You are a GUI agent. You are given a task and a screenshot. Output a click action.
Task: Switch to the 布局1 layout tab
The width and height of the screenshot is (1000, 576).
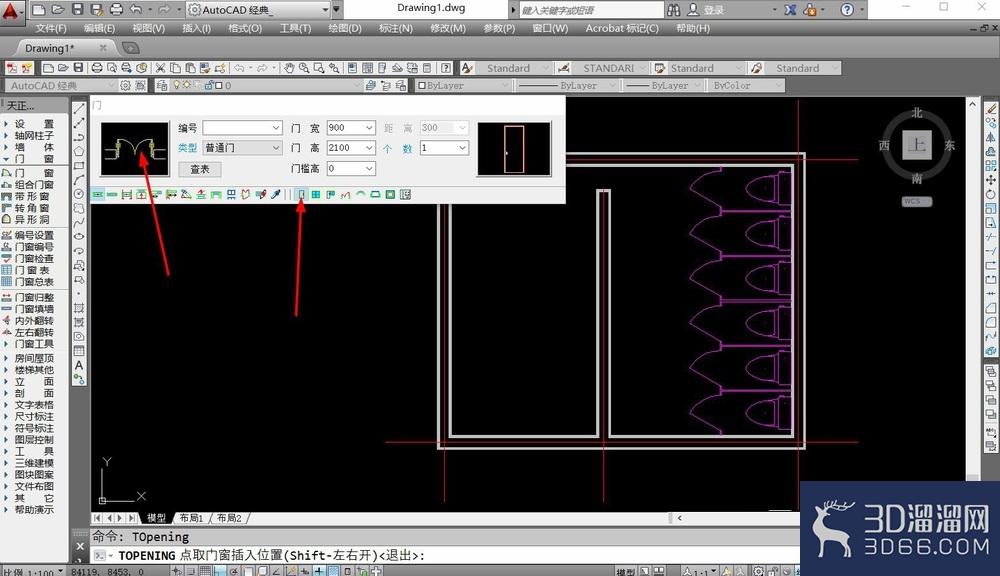pos(191,518)
